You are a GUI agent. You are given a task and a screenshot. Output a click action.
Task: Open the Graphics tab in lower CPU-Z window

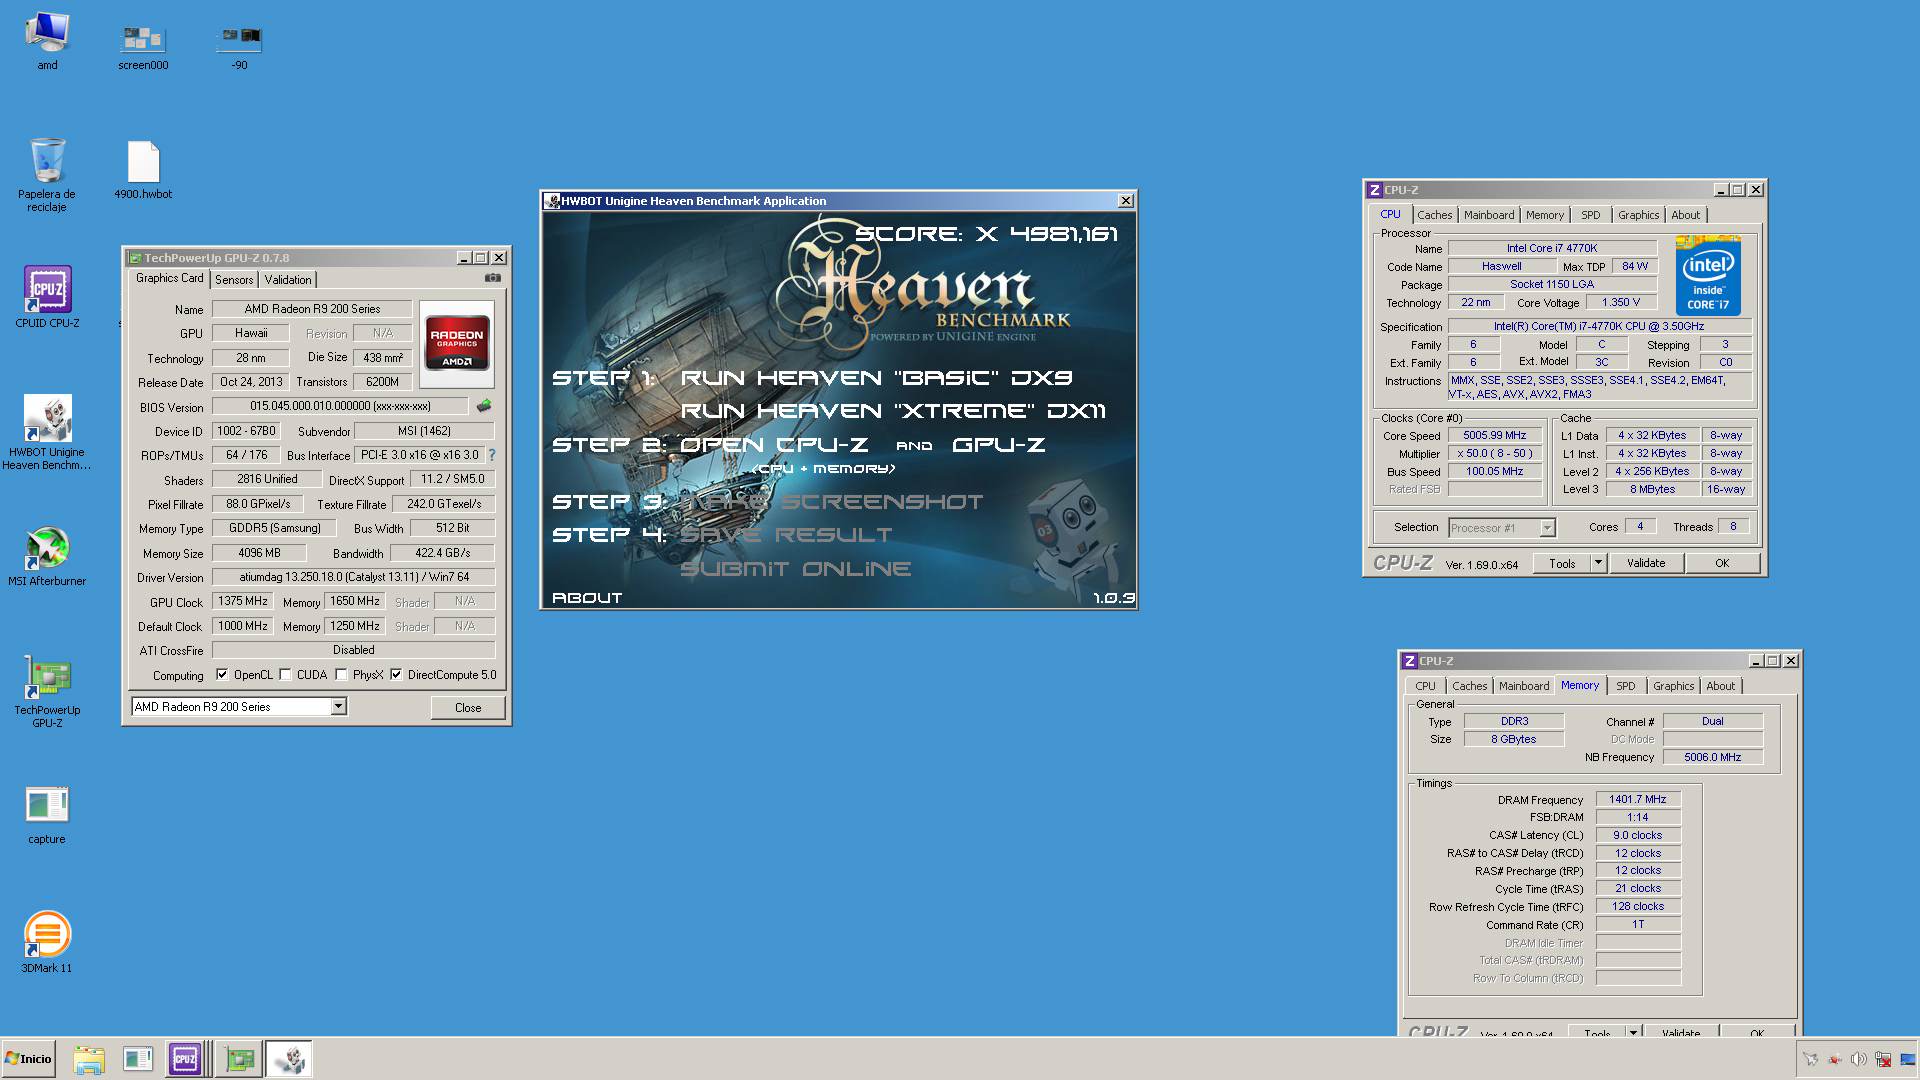pos(1673,686)
